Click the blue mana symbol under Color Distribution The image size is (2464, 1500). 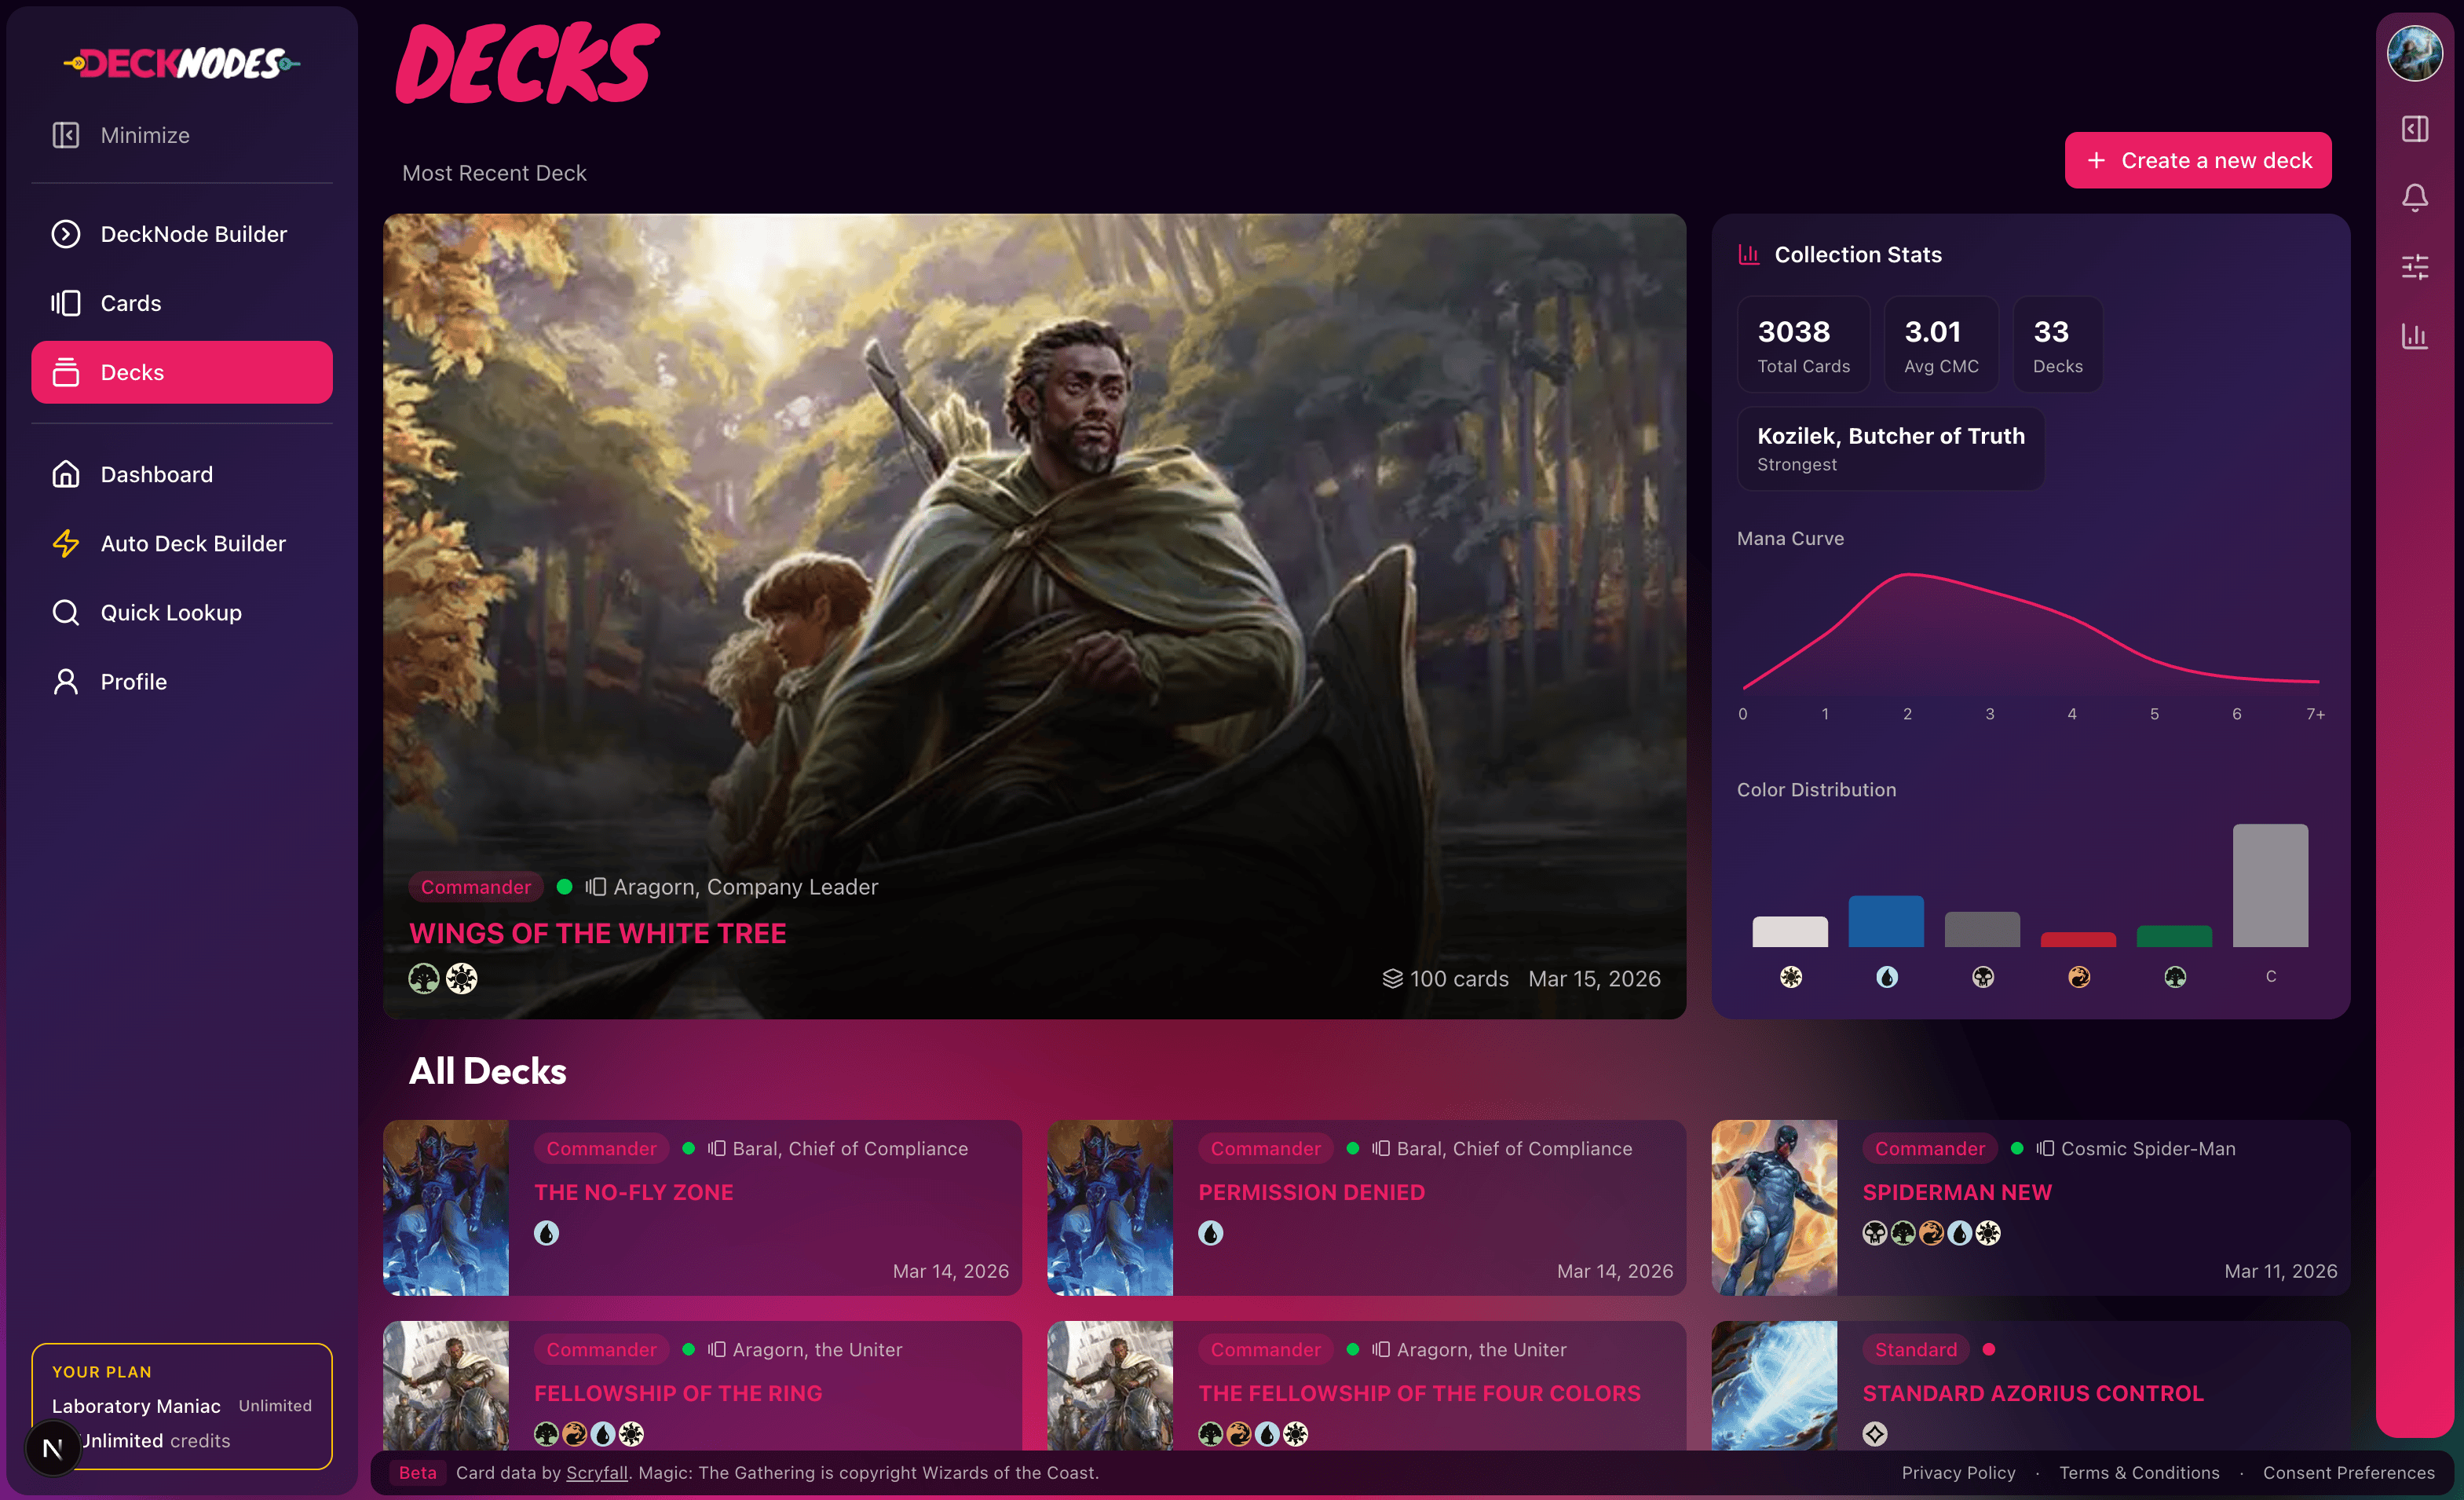click(1886, 977)
